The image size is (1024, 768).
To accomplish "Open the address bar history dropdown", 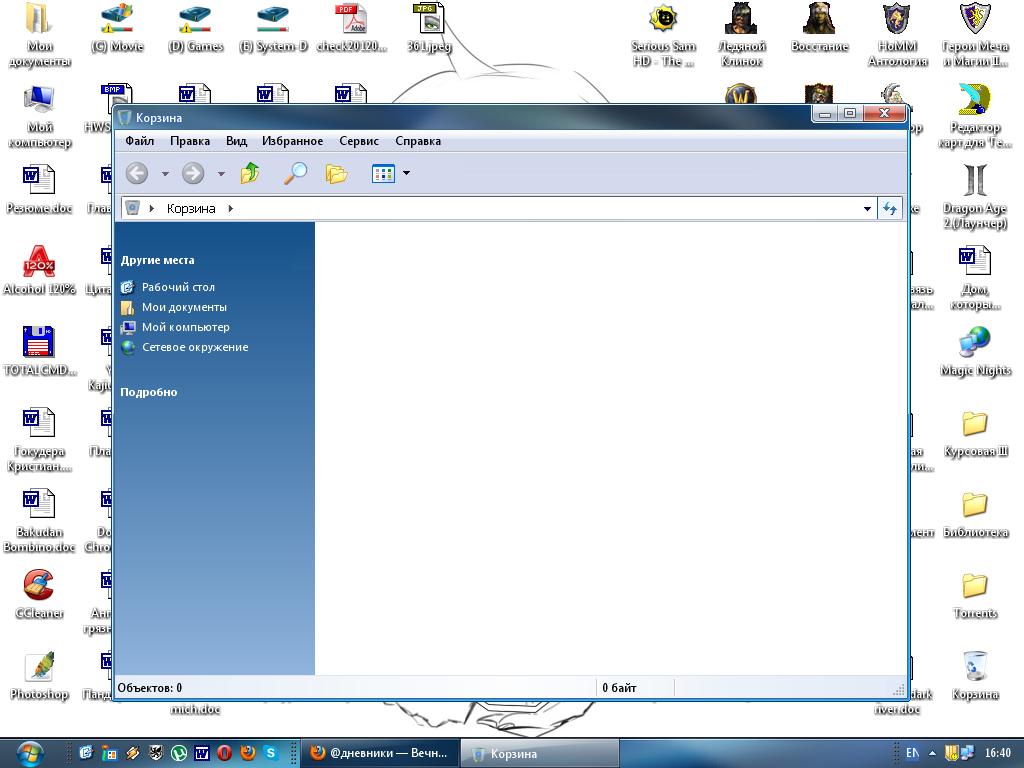I will (867, 208).
